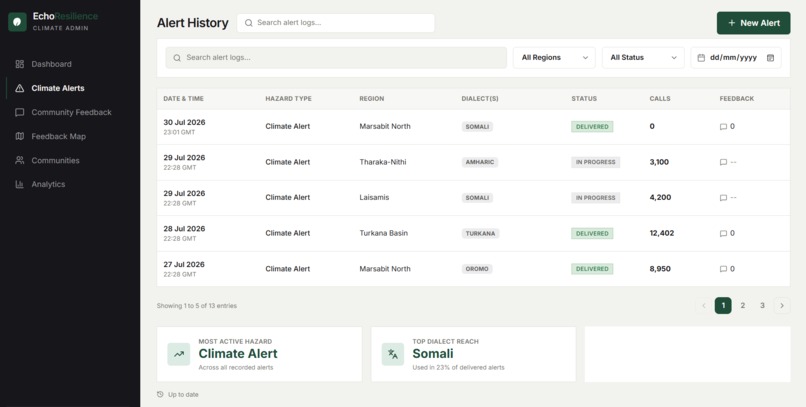Viewport: 806px width, 407px height.
Task: Click the Up to date refresh icon
Action: (160, 395)
